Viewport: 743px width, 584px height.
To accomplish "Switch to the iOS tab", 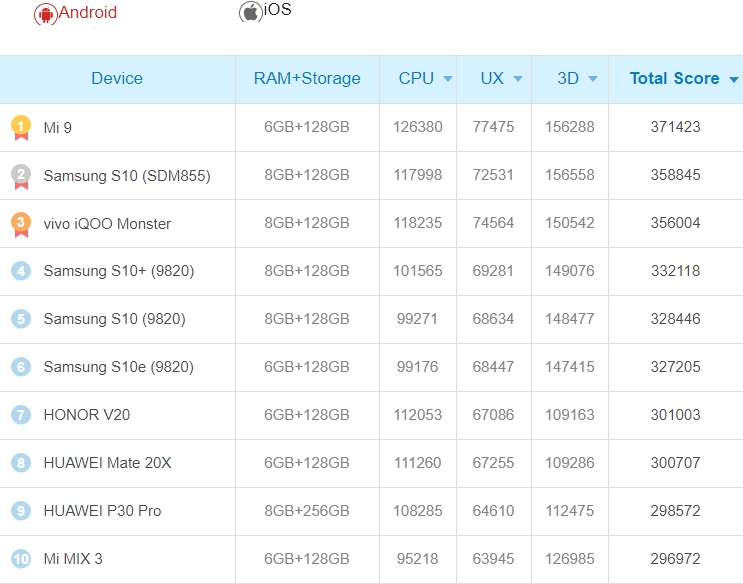I will tap(265, 10).
